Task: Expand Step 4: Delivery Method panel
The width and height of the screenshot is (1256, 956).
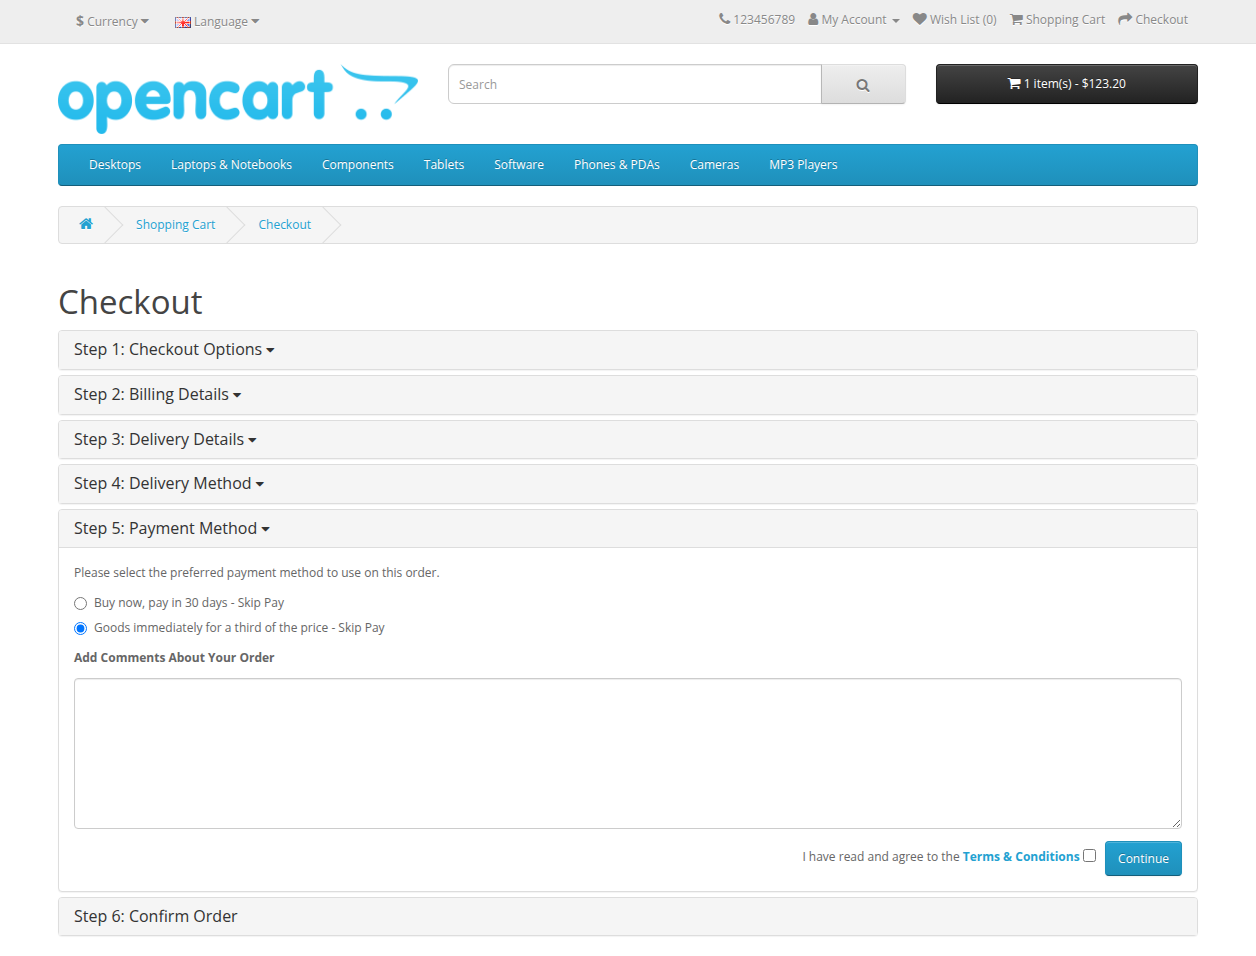Action: point(168,484)
